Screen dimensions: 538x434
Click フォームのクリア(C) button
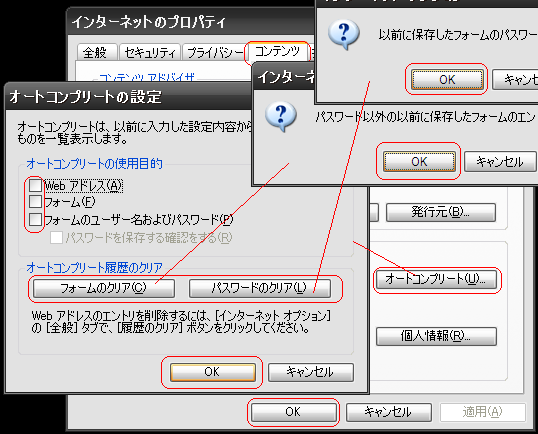tap(104, 288)
